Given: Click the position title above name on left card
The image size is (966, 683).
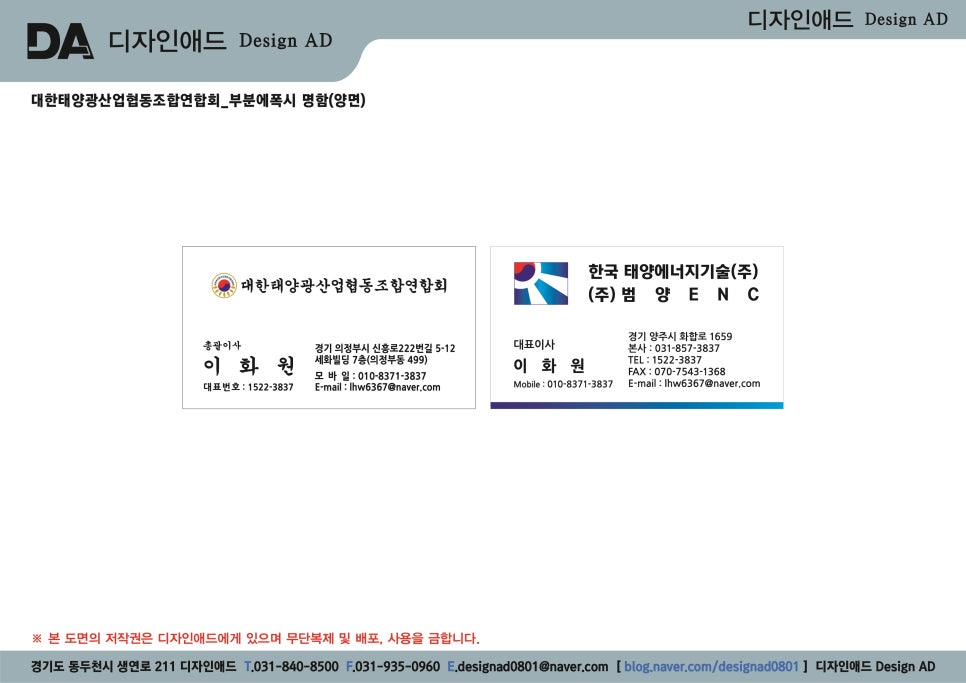Looking at the screenshot, I should tap(222, 345).
